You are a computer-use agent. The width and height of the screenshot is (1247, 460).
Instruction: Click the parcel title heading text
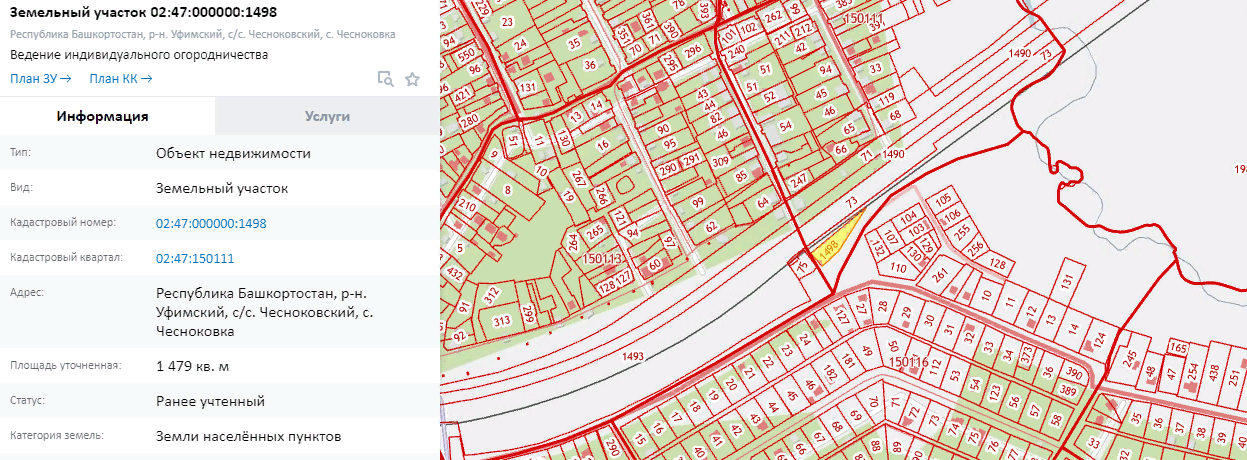tap(144, 12)
